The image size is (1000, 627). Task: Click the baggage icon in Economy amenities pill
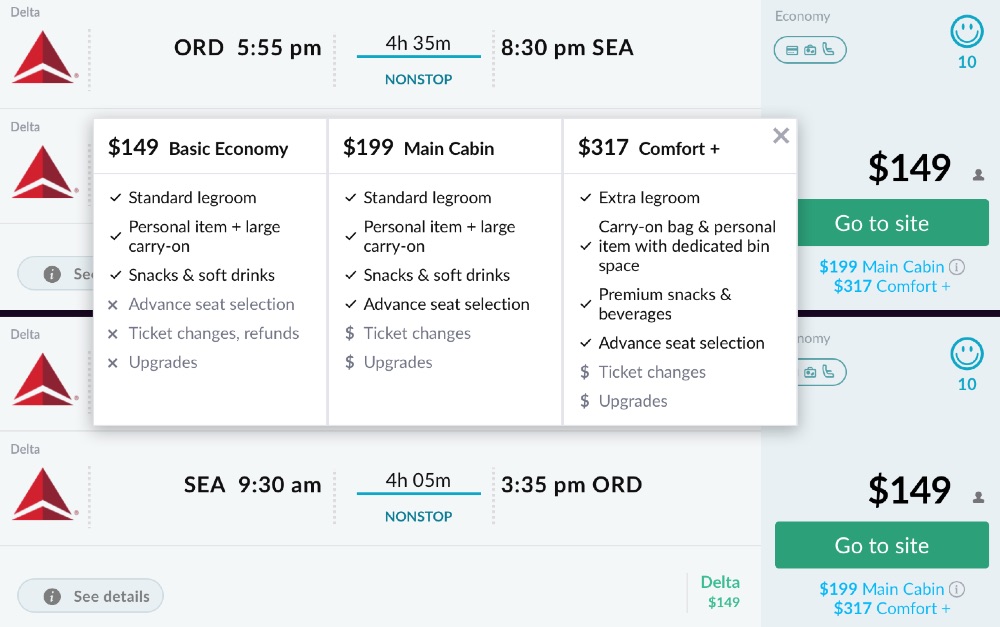[810, 50]
